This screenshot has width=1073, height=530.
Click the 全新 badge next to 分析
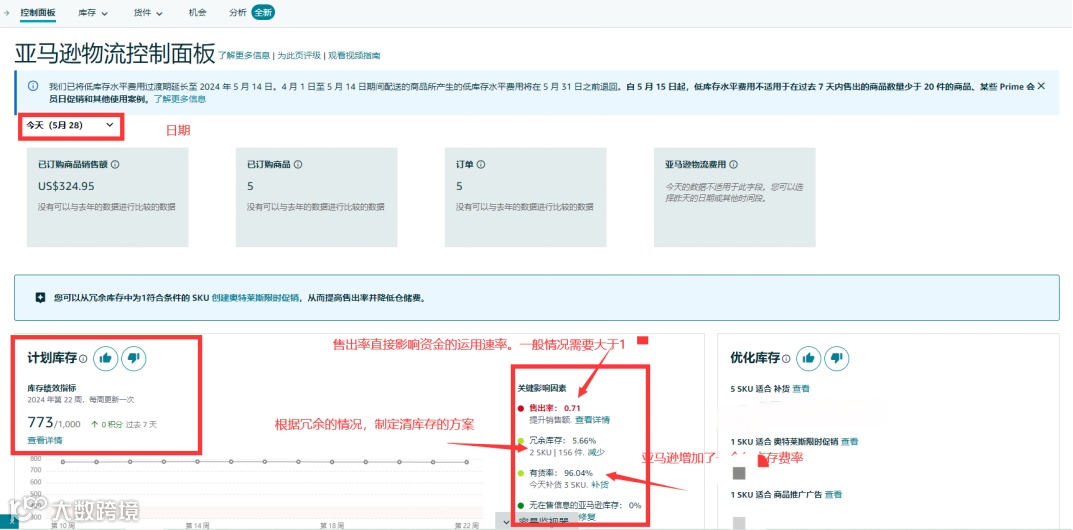(263, 12)
